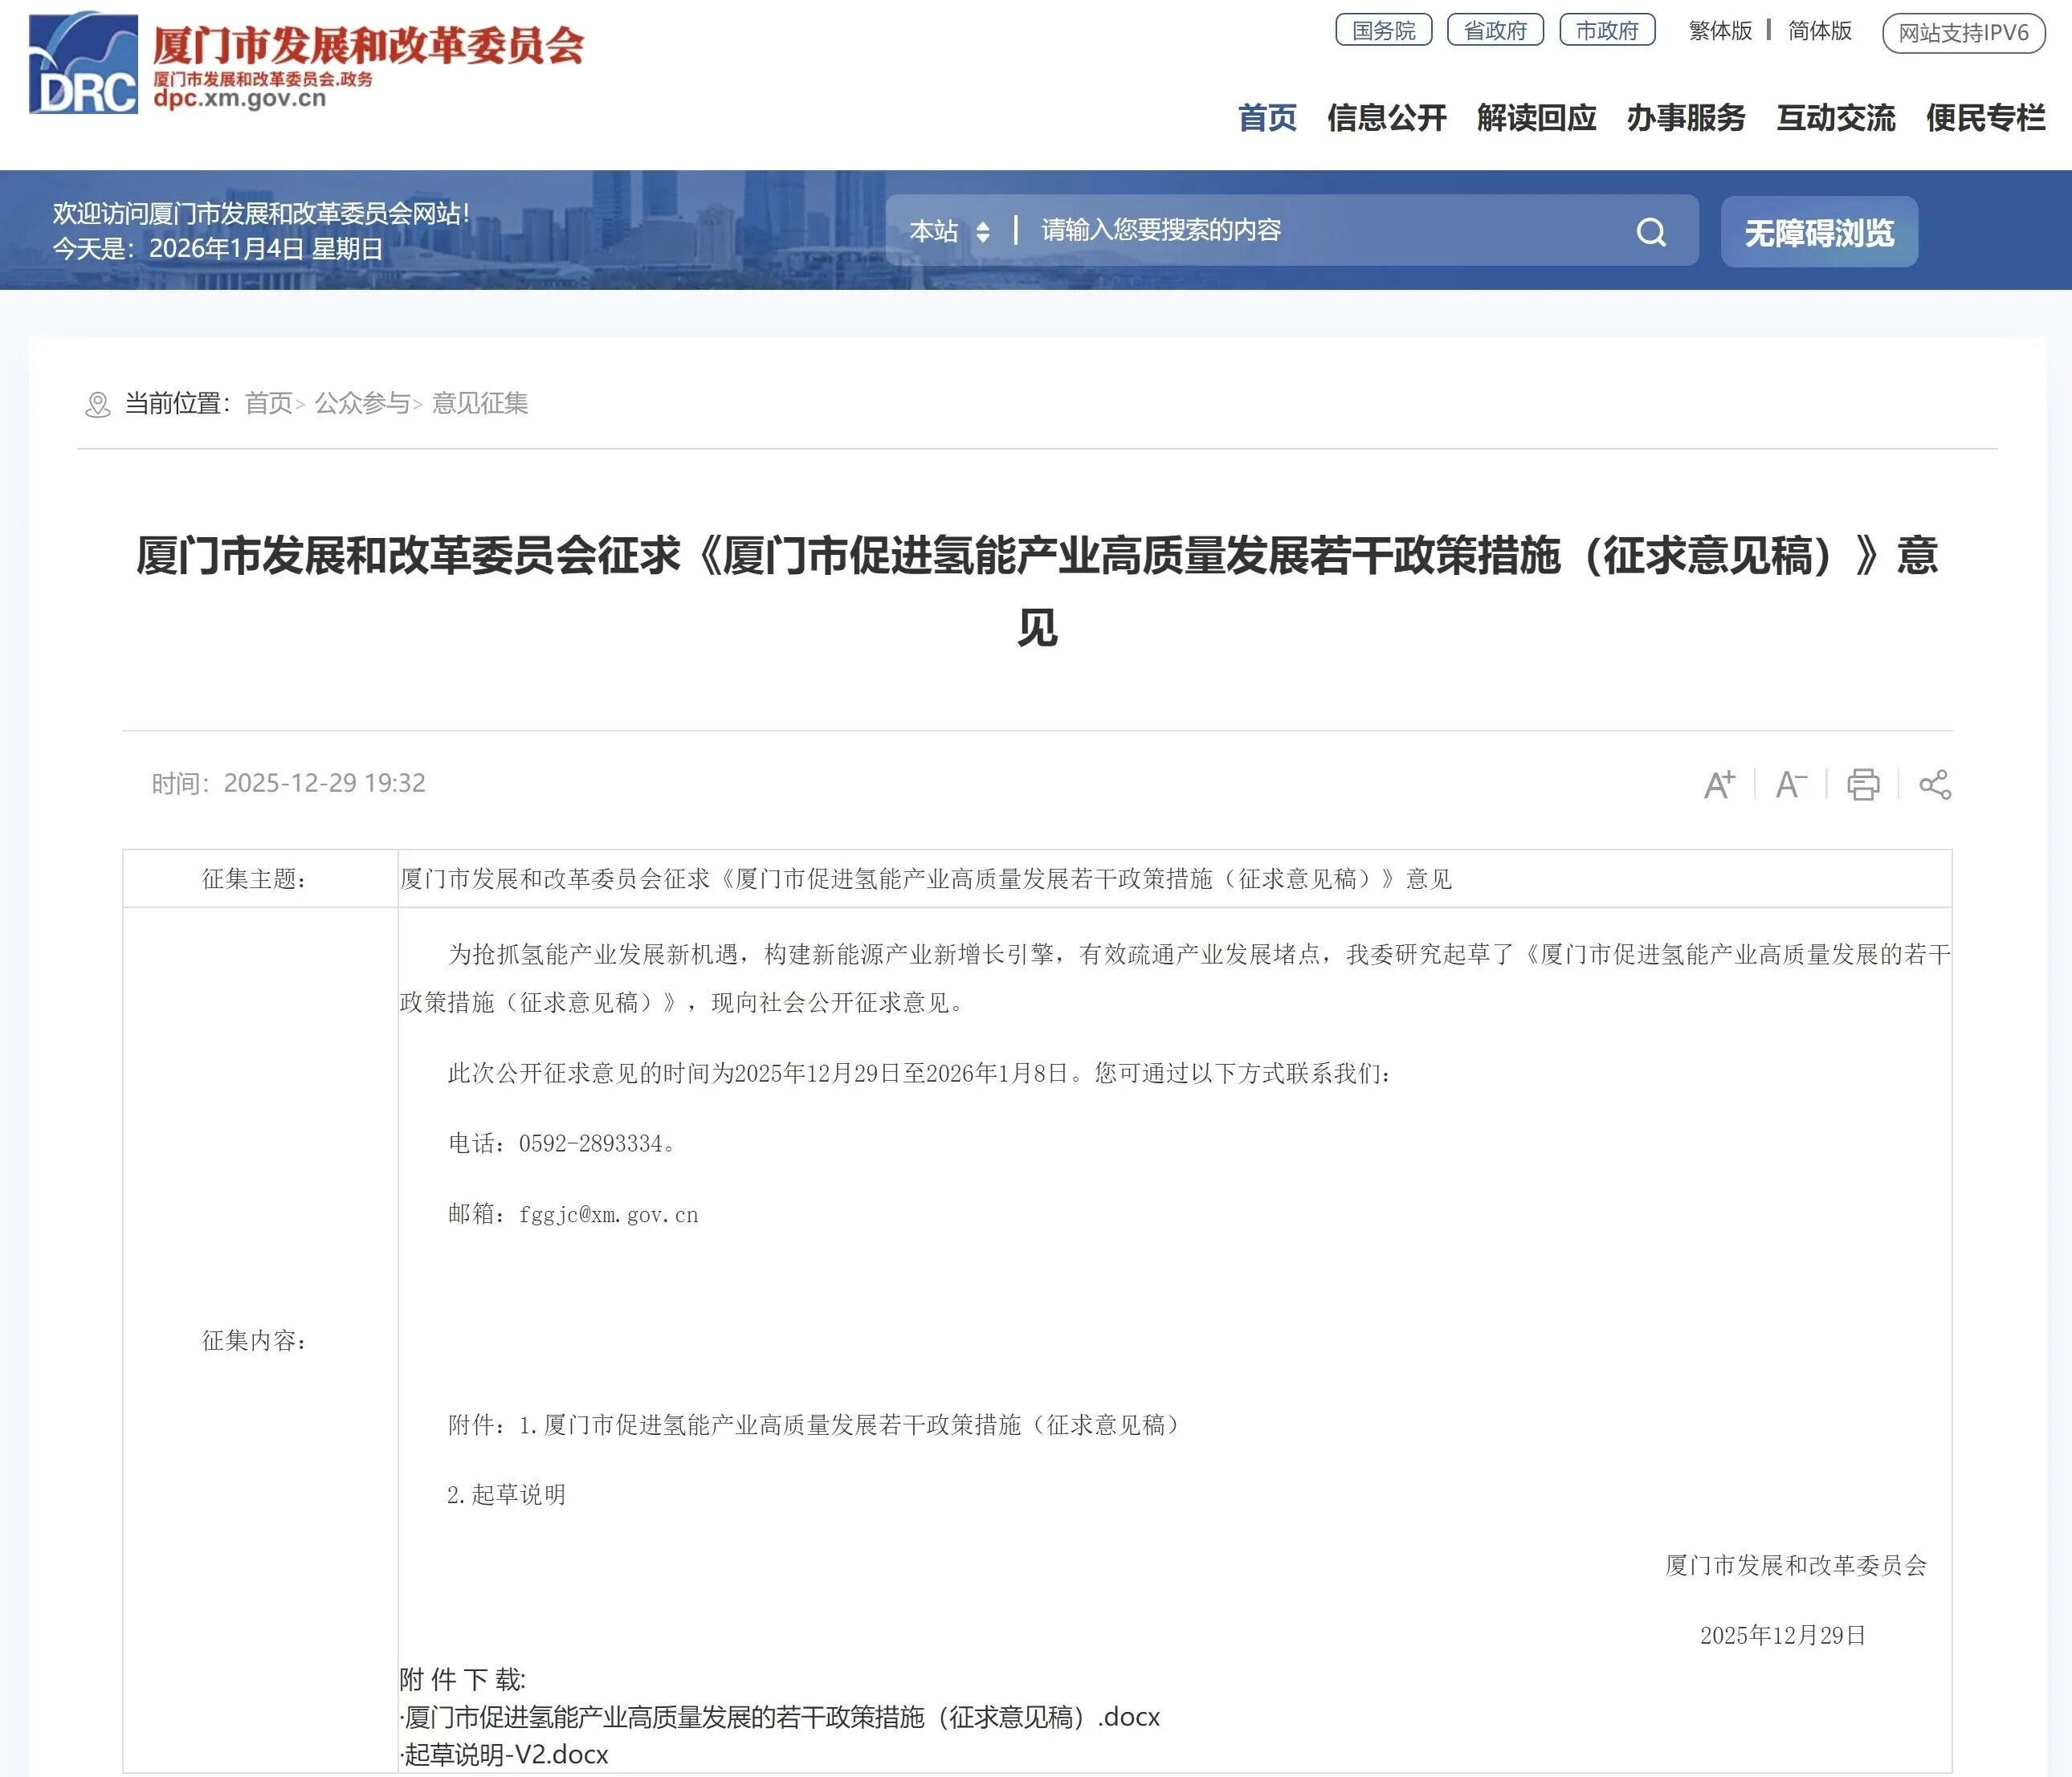The width and height of the screenshot is (2072, 1777).
Task: Click the decrease font size icon
Action: click(x=1790, y=784)
